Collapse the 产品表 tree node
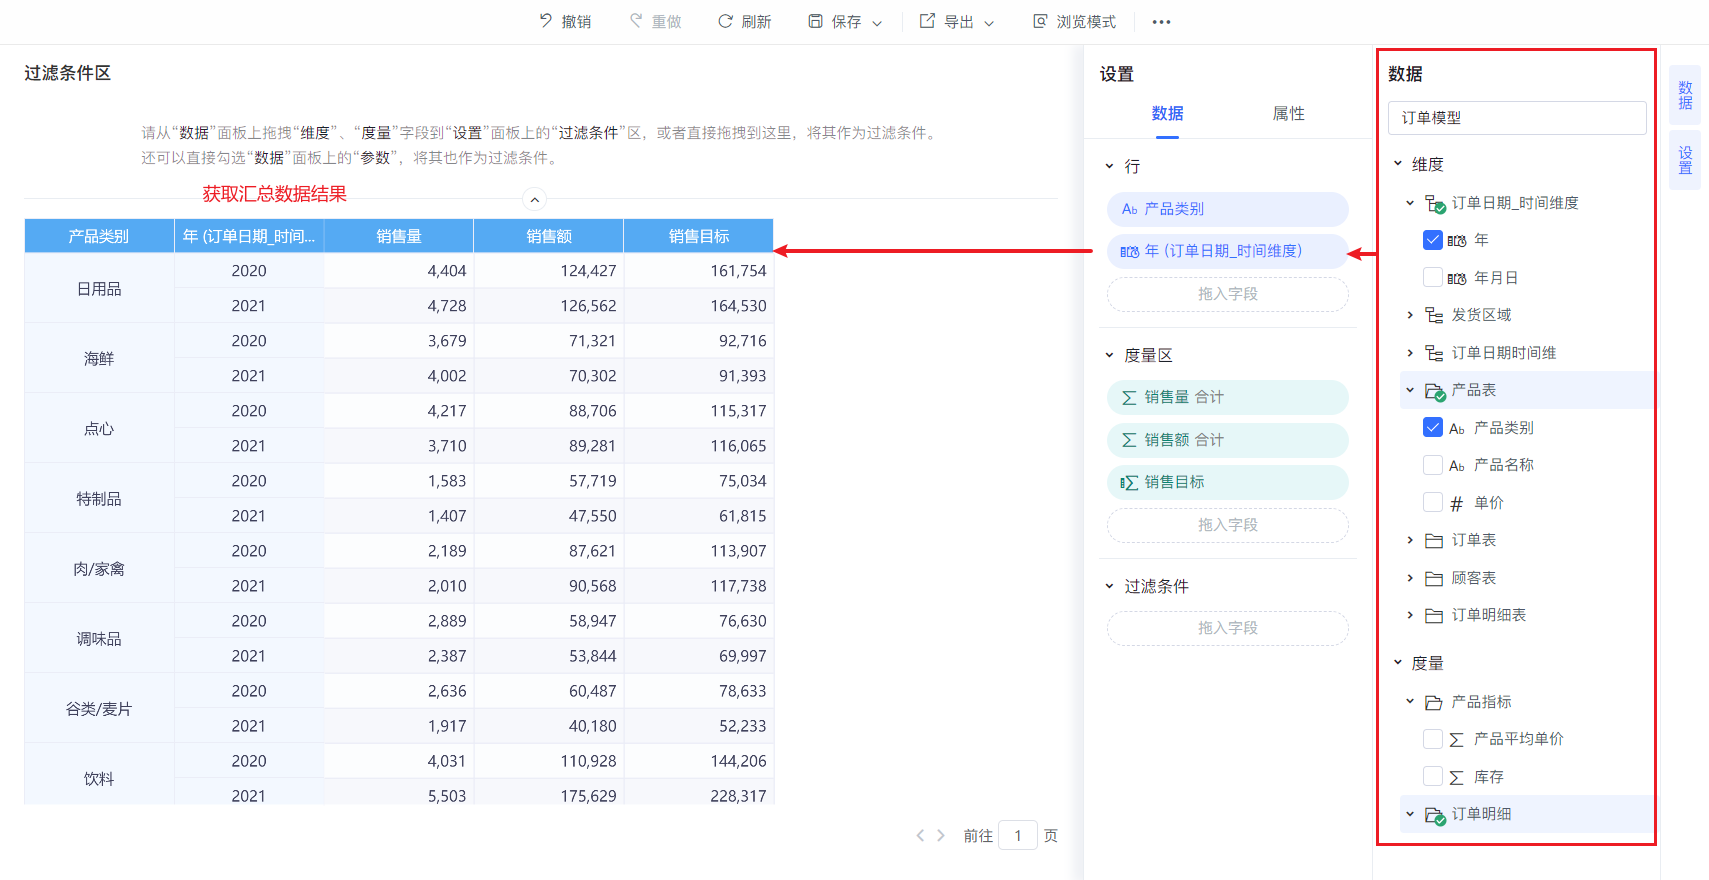 [1410, 390]
